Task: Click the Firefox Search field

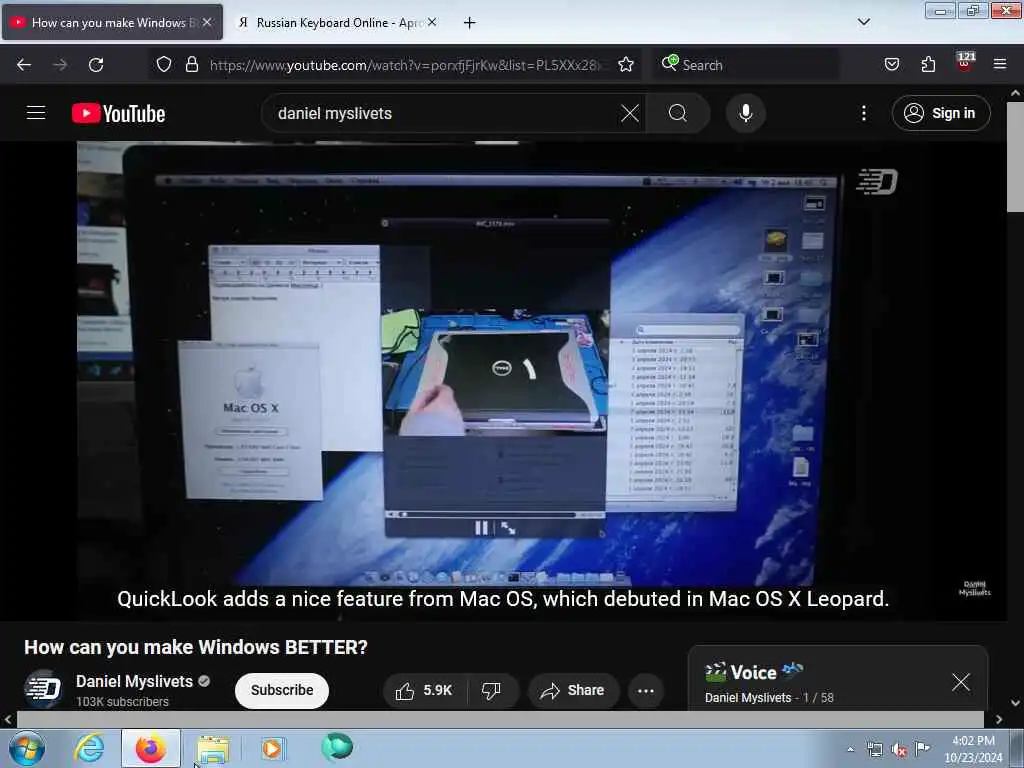Action: click(746, 65)
